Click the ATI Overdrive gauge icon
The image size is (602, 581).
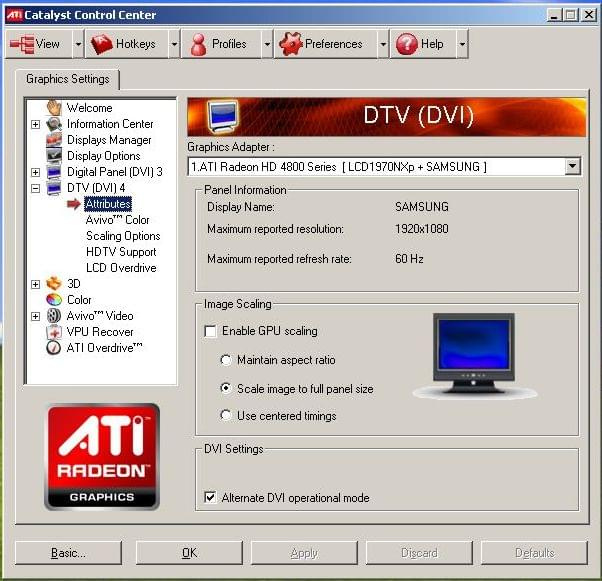click(x=53, y=348)
